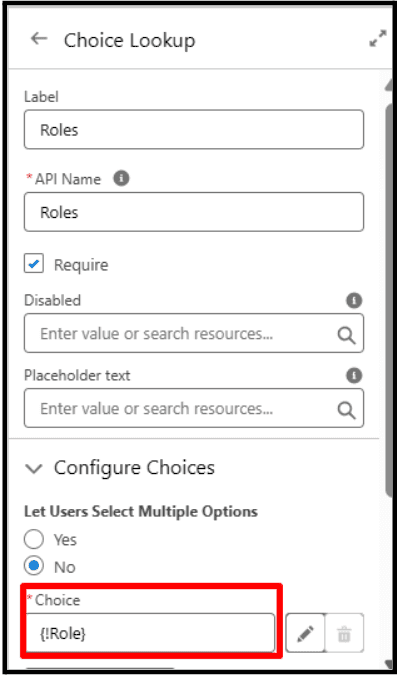Expand the panel with the diagonal arrows icon

378,38
